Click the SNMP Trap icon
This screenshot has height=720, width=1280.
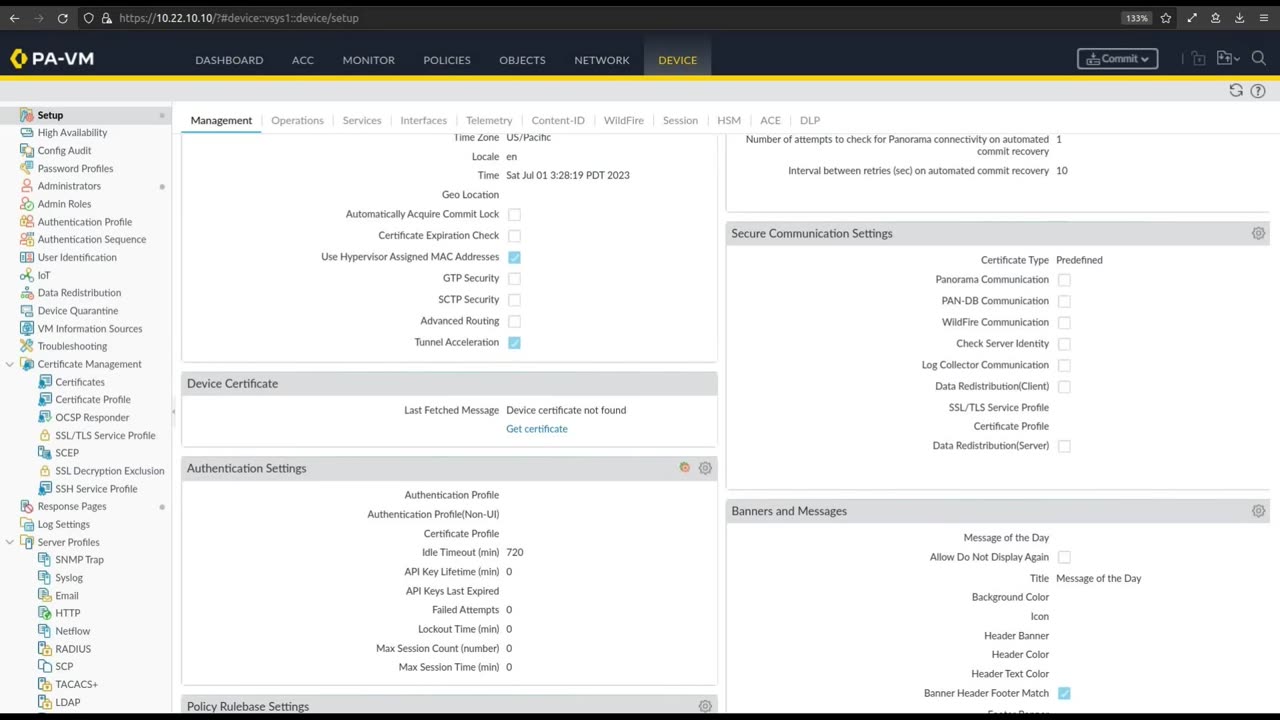[45, 560]
